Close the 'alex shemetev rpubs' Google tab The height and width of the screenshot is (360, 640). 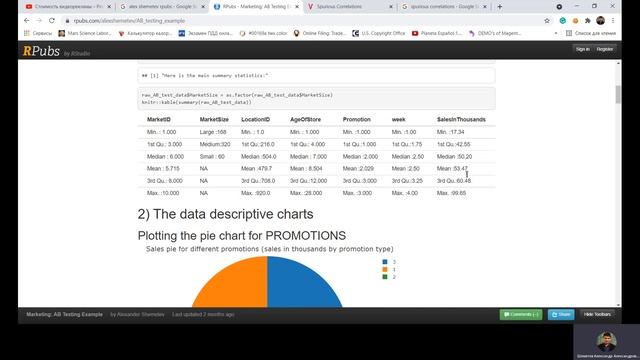[203, 7]
